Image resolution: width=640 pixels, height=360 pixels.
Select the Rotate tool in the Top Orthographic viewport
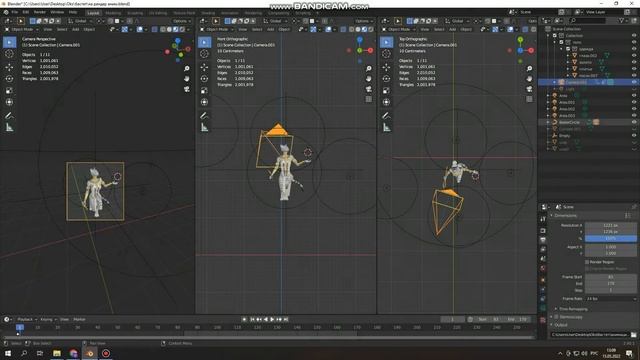pos(386,78)
